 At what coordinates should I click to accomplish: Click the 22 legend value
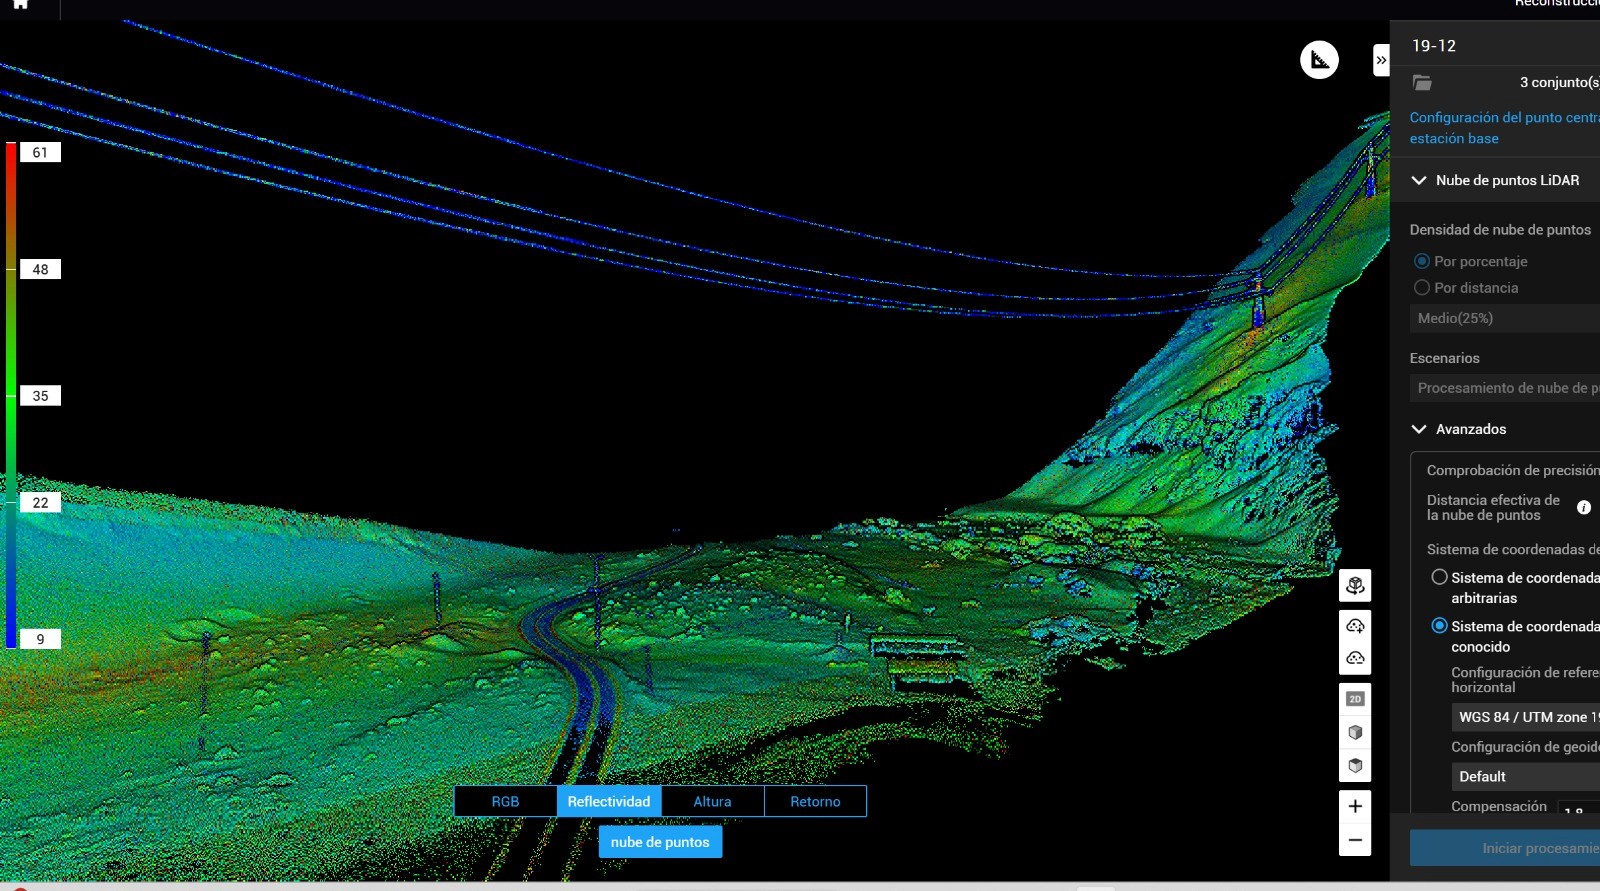click(x=40, y=502)
